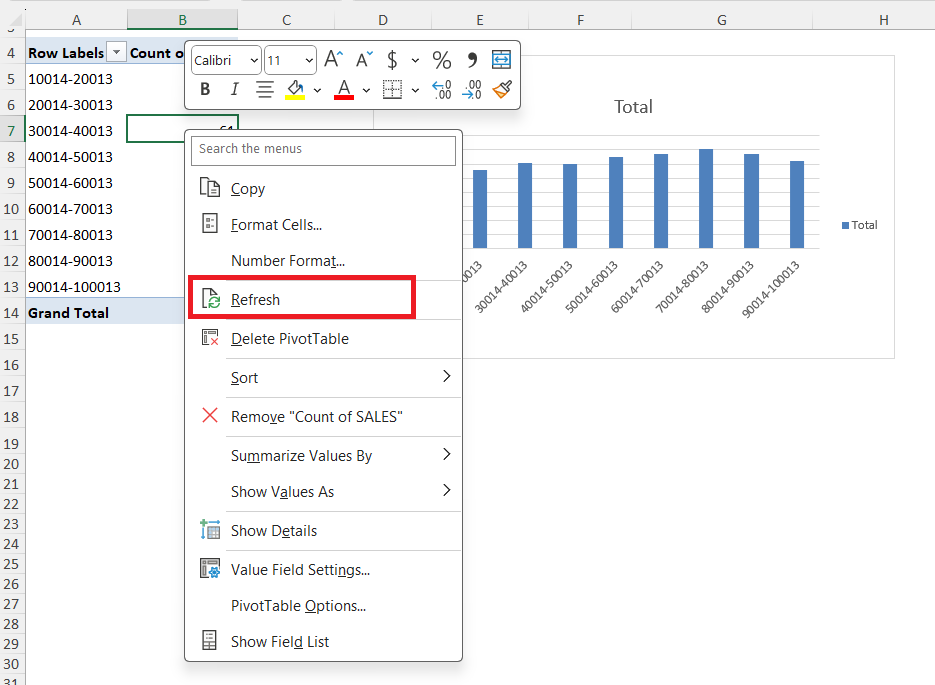Toggle Italic formatting in mini toolbar
The image size is (935, 685).
[234, 89]
